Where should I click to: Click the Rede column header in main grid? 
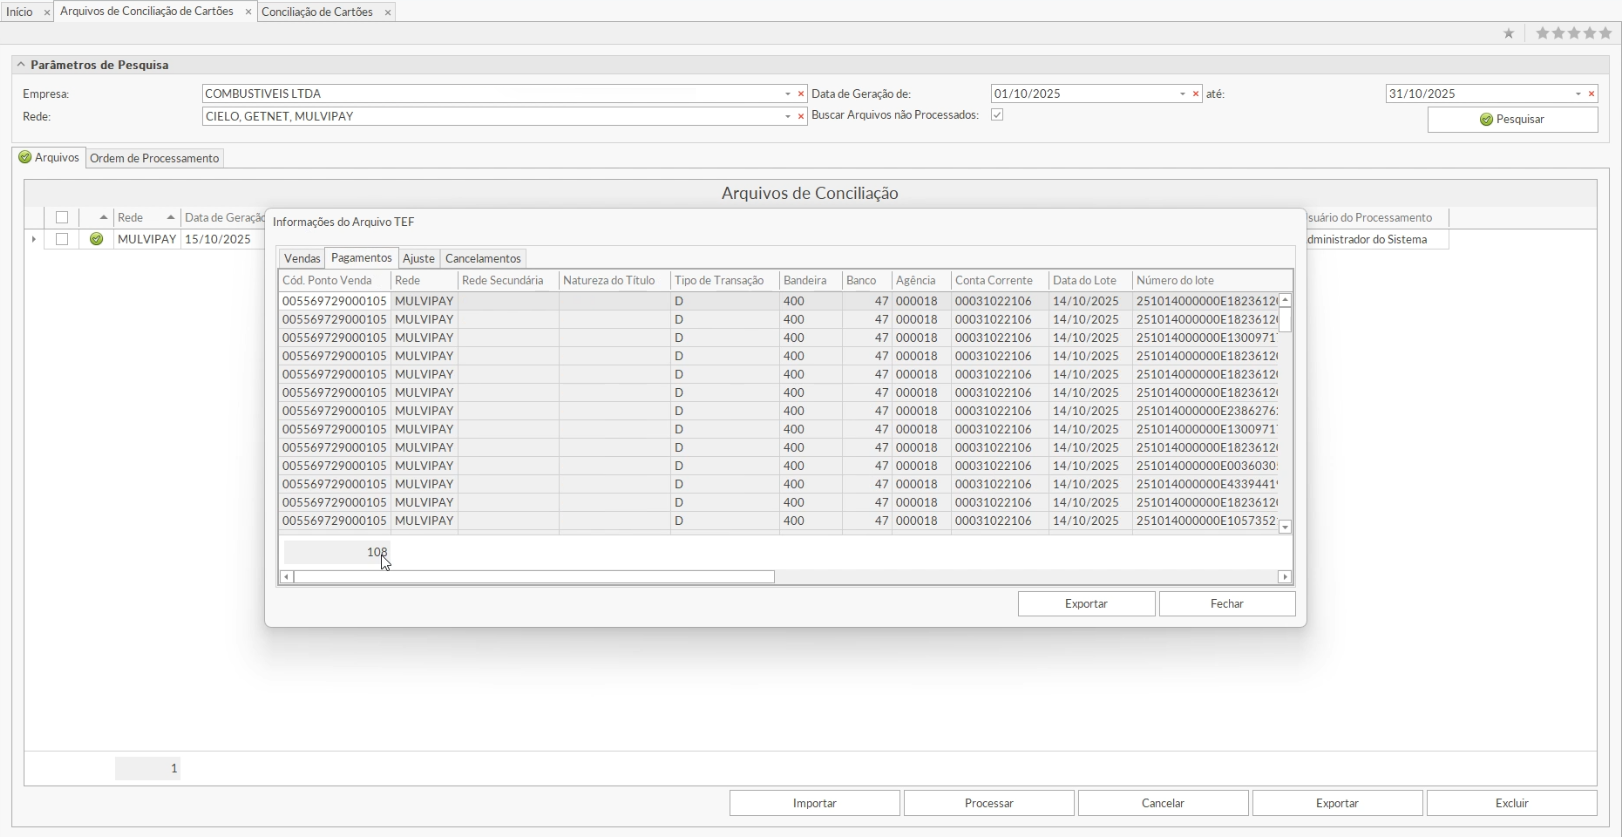(146, 217)
